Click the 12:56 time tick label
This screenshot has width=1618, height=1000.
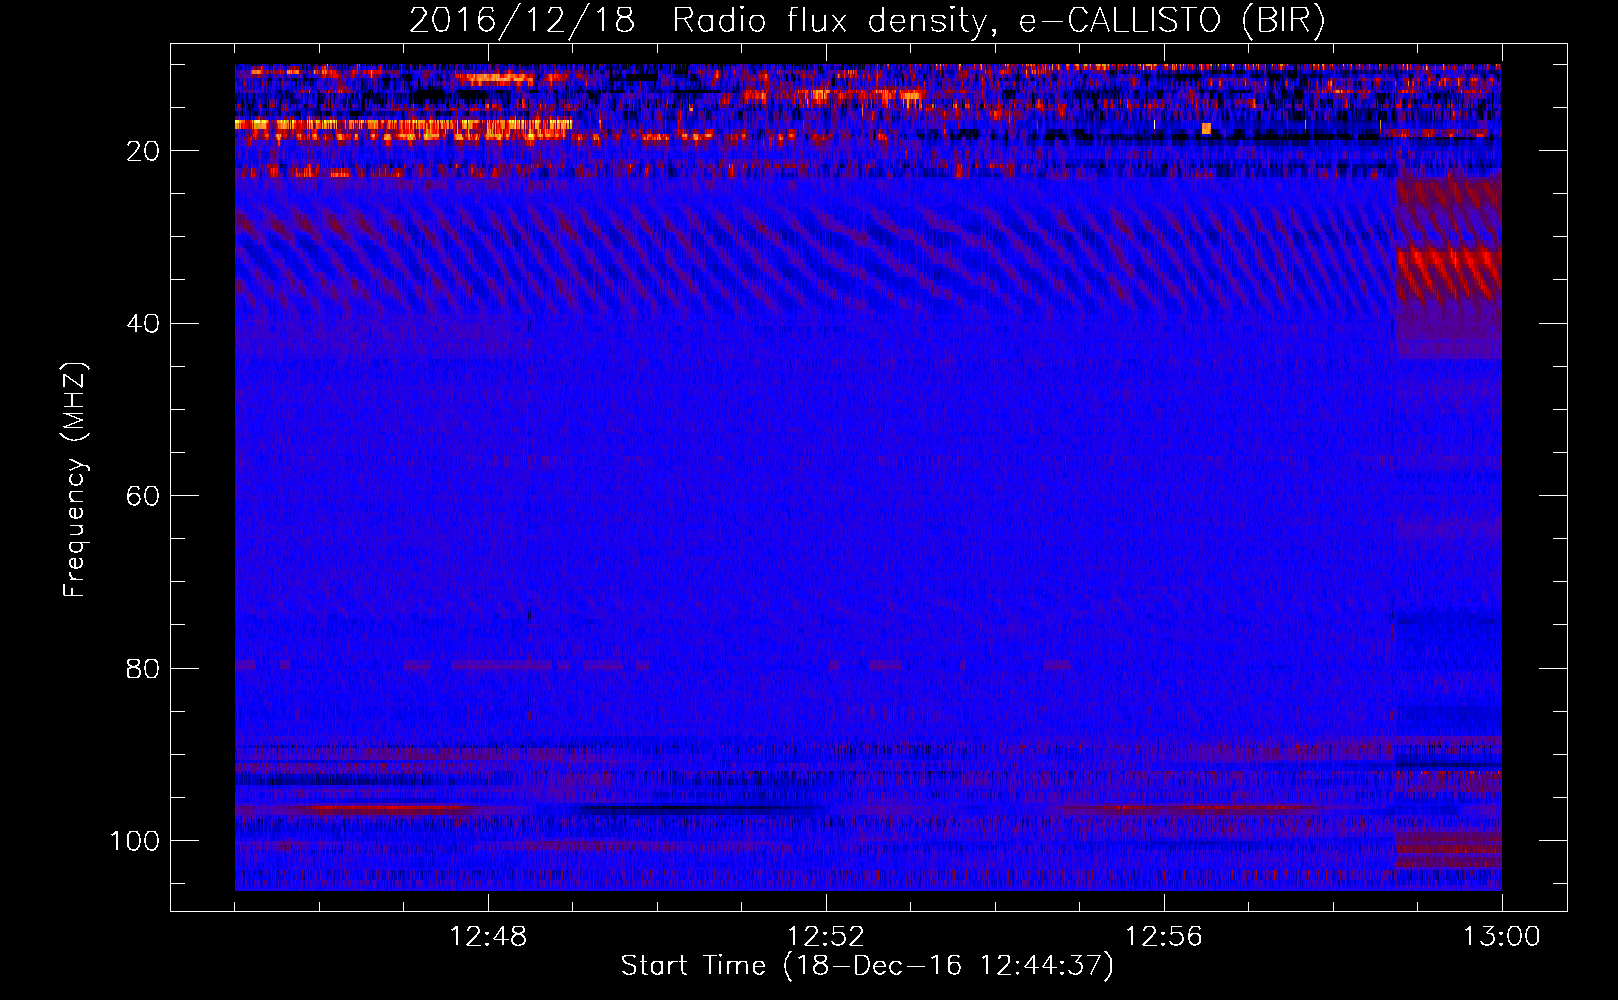(x=1164, y=937)
